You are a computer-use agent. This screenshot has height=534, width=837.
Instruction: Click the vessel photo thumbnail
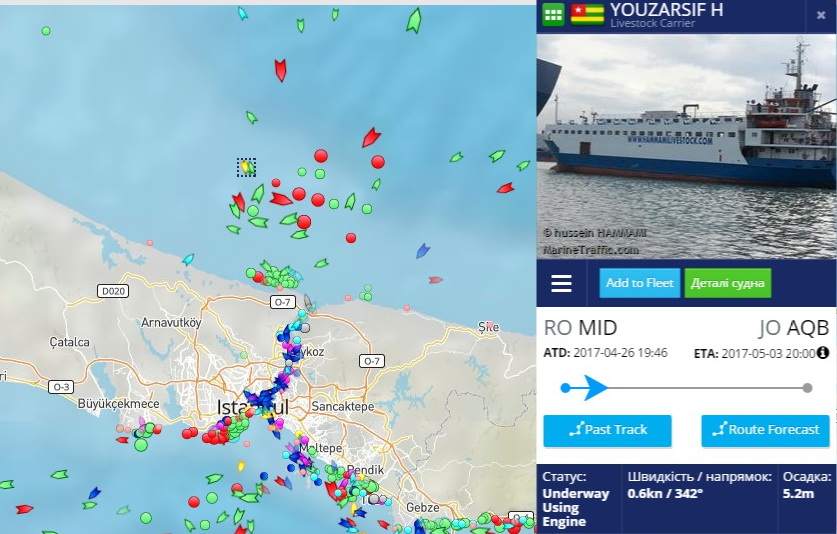point(686,147)
